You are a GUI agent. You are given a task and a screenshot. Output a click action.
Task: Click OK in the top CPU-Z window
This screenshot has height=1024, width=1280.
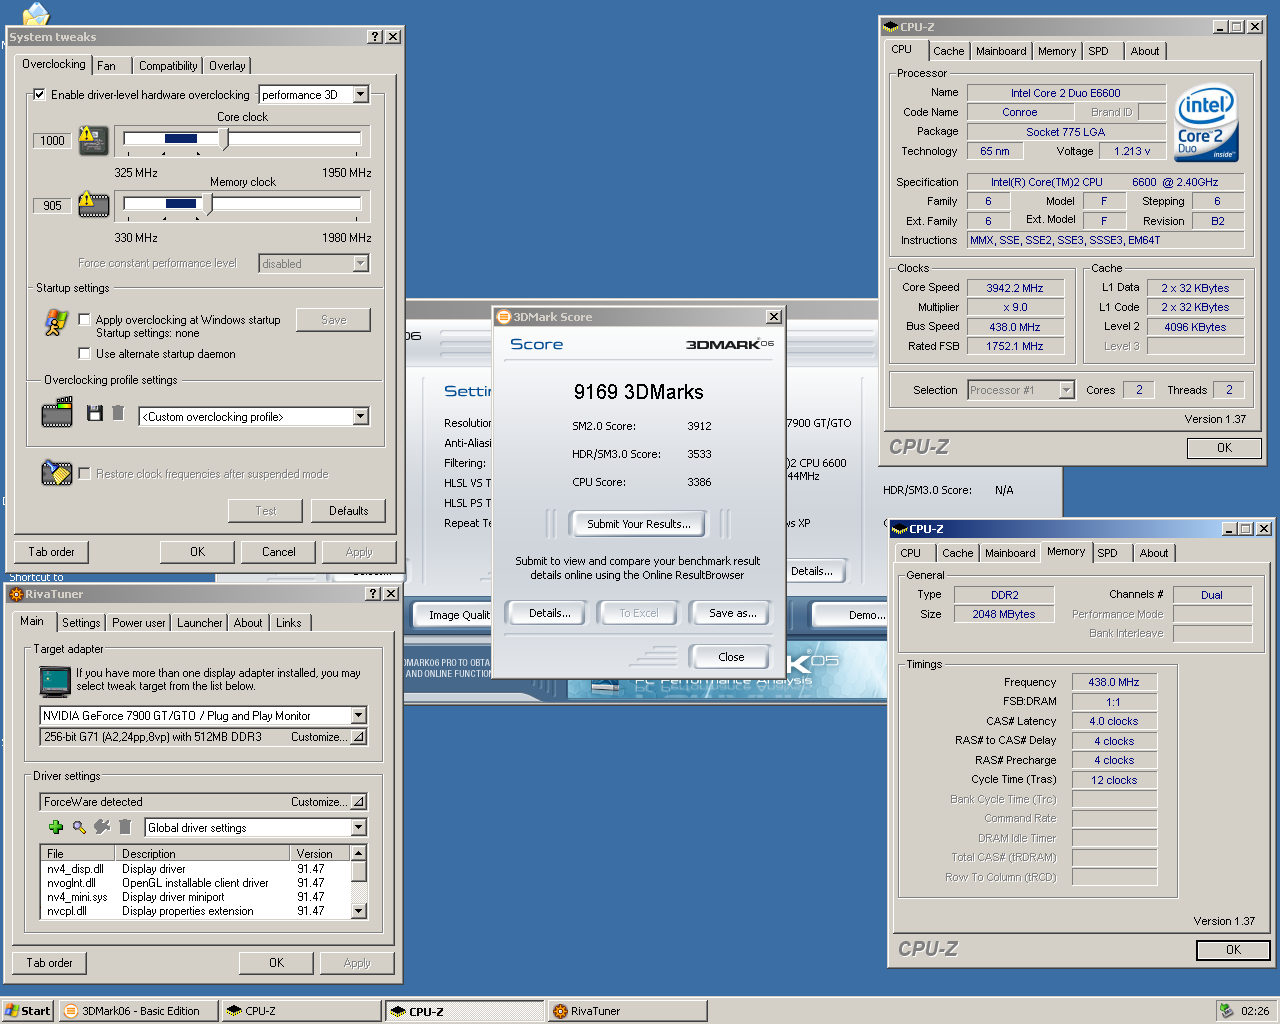pos(1224,448)
